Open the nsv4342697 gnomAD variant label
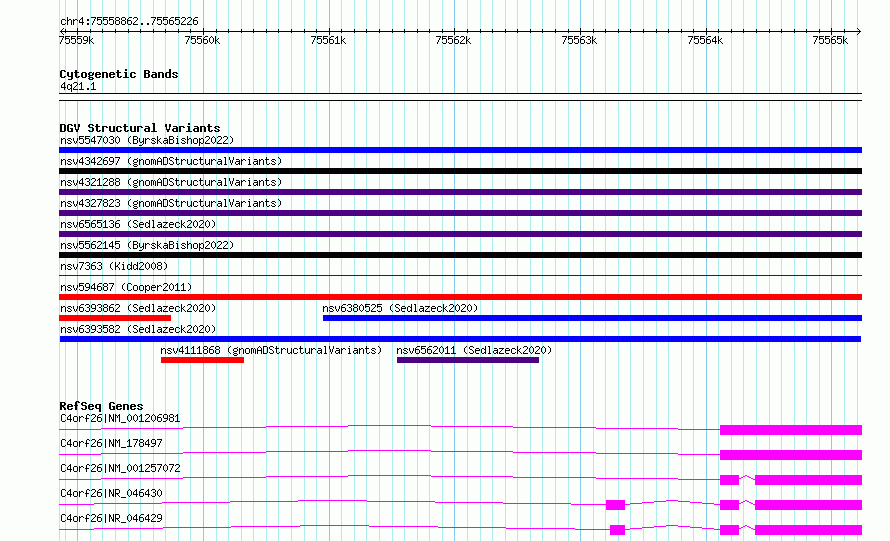The height and width of the screenshot is (541, 890). pyautogui.click(x=171, y=161)
